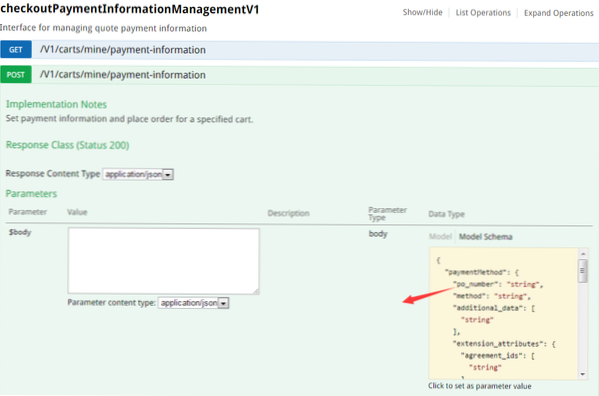
Task: Switch to the Model Schema tab
Action: tap(486, 237)
